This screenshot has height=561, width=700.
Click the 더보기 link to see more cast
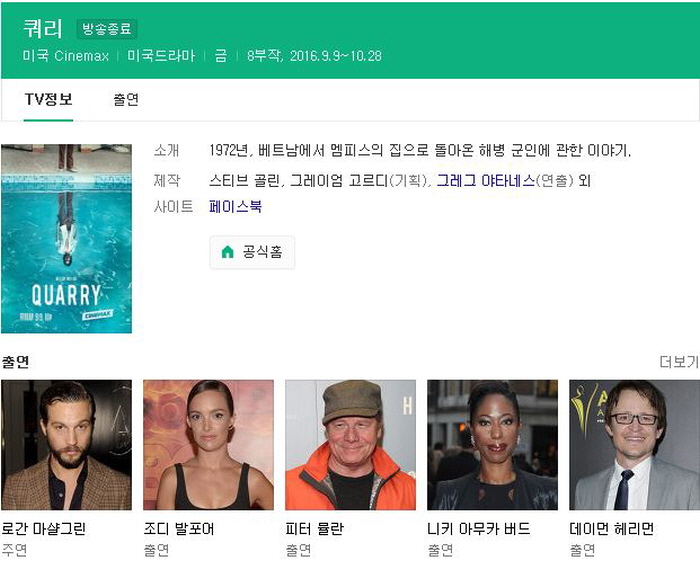679,362
